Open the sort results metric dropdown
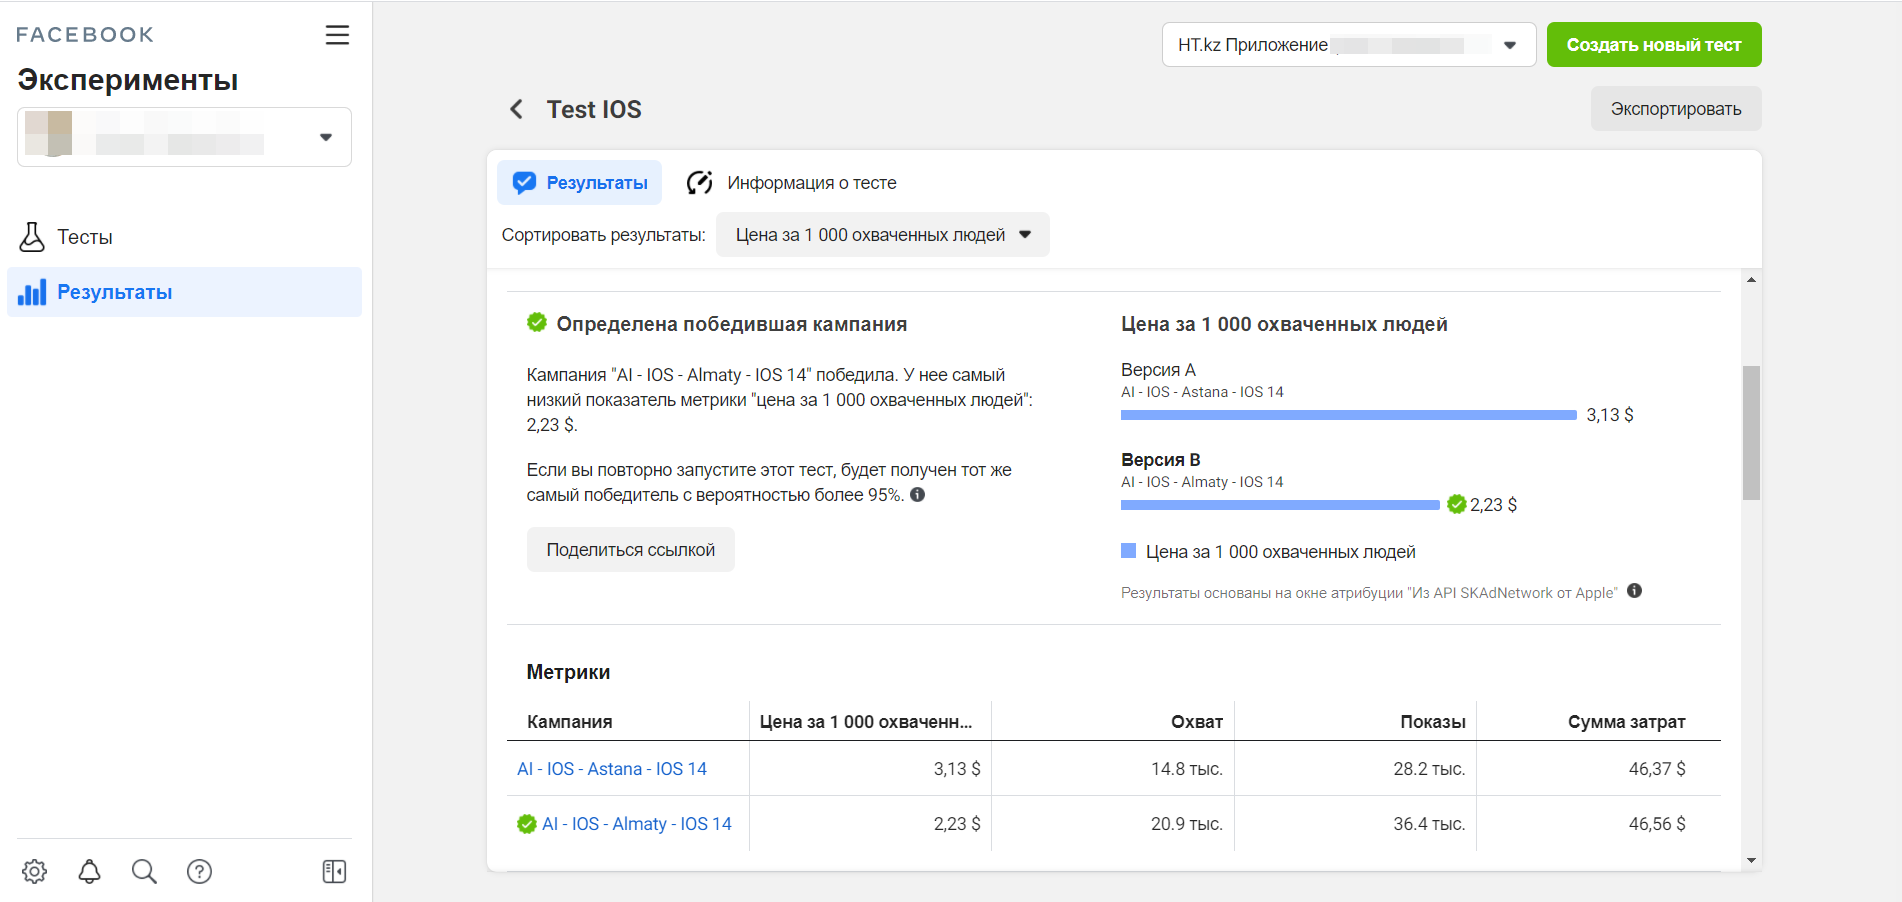The width and height of the screenshot is (1902, 902). (x=882, y=235)
